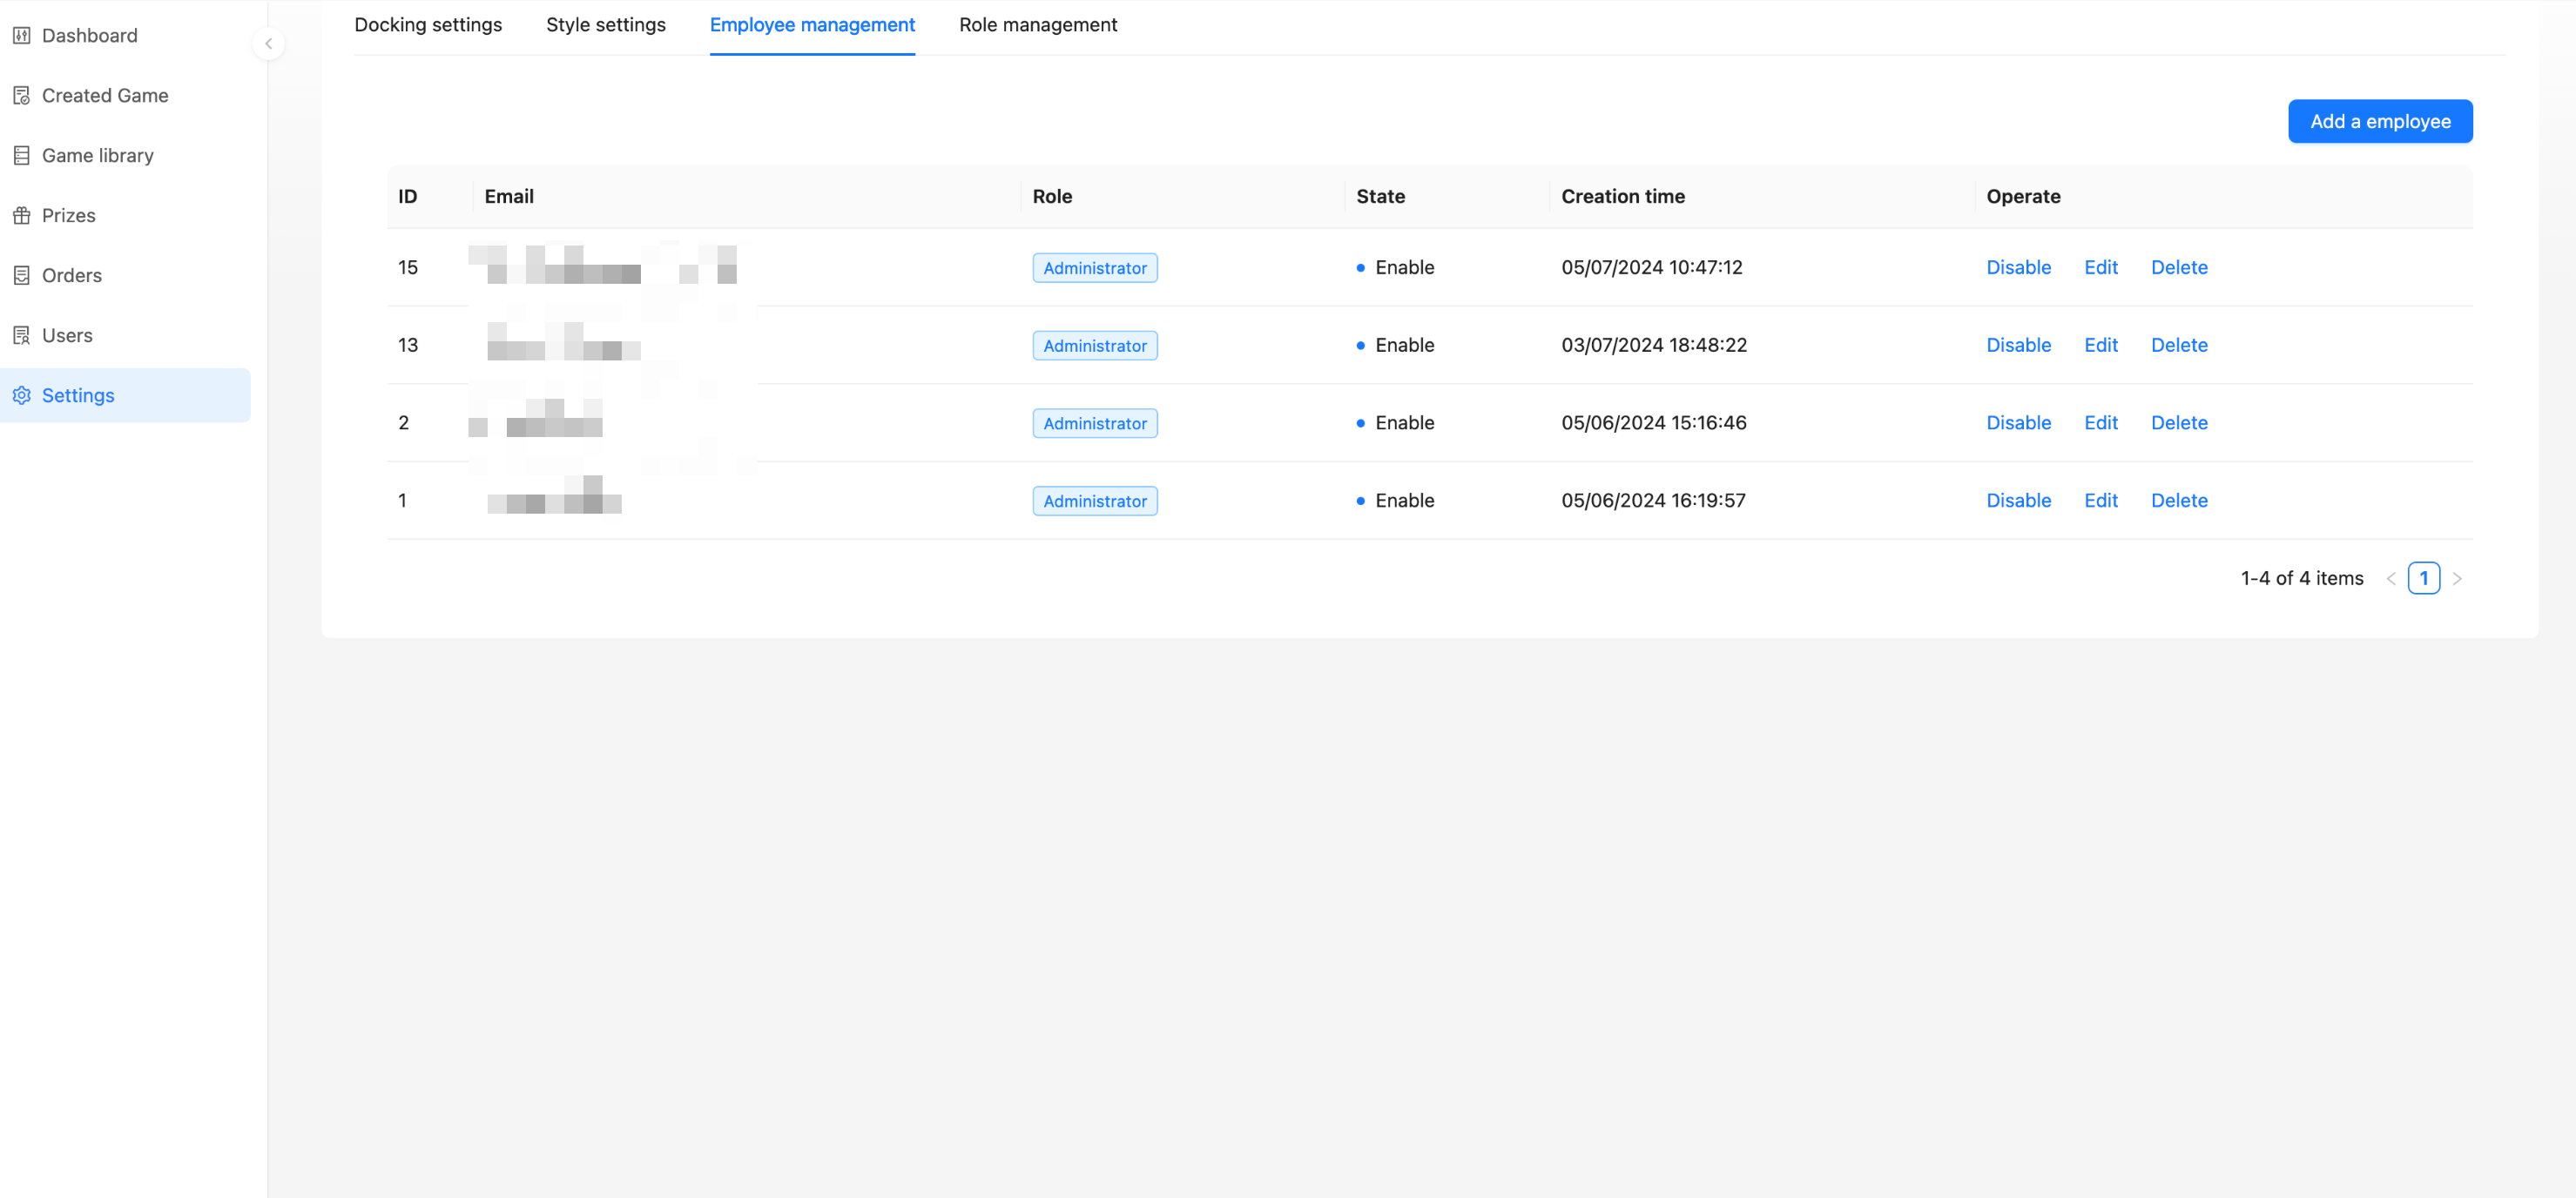Screen dimensions: 2576x1198
Task: Disable the employee with ID 1
Action: coord(2018,500)
